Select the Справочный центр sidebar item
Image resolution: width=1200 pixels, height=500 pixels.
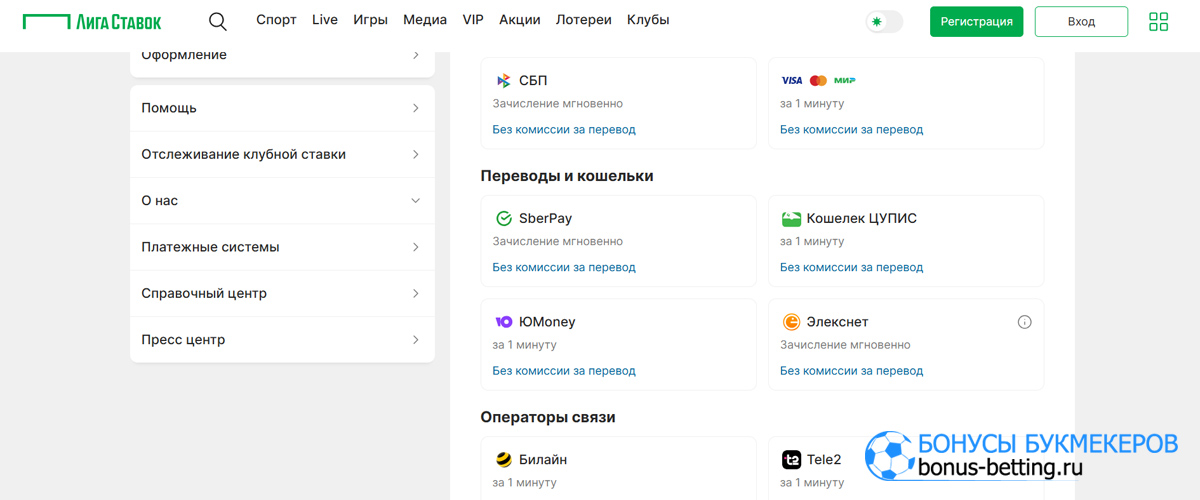click(x=282, y=294)
